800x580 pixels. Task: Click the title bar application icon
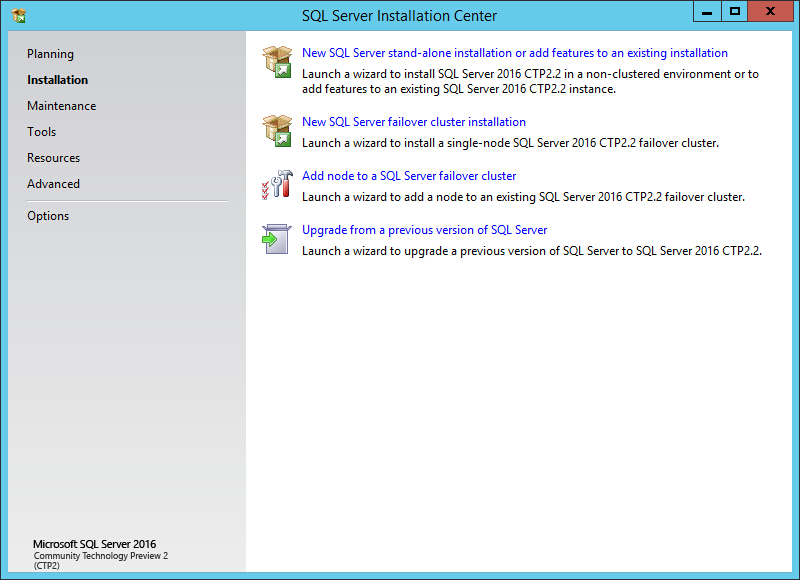point(19,15)
